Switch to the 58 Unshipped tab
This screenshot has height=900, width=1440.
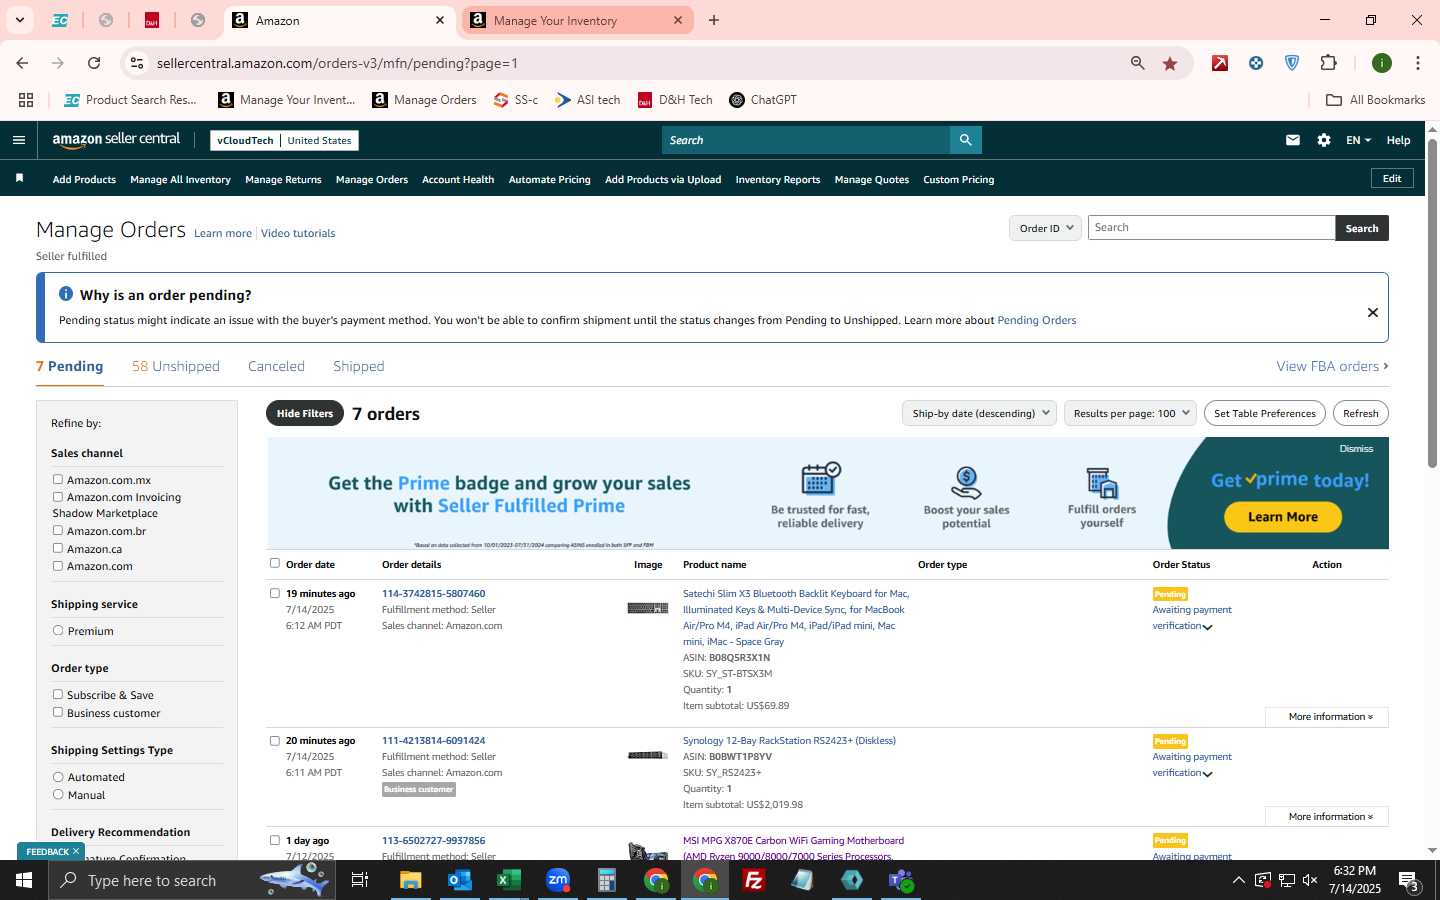176,367
